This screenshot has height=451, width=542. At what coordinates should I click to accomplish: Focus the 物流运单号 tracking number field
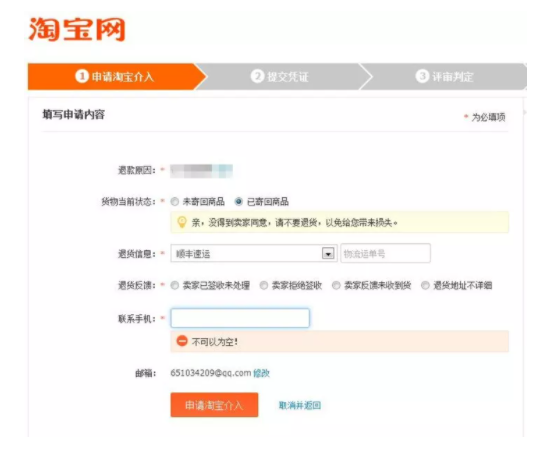[385, 254]
